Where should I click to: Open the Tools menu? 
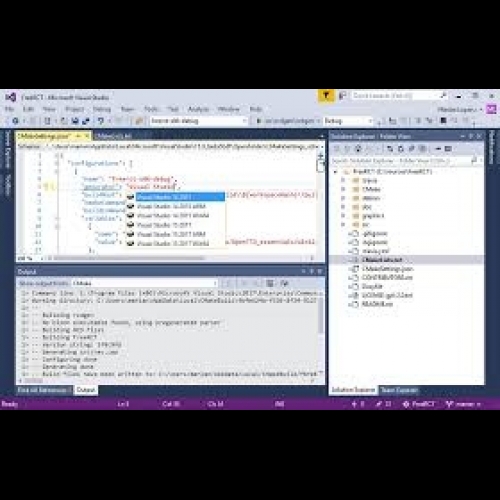coord(151,109)
